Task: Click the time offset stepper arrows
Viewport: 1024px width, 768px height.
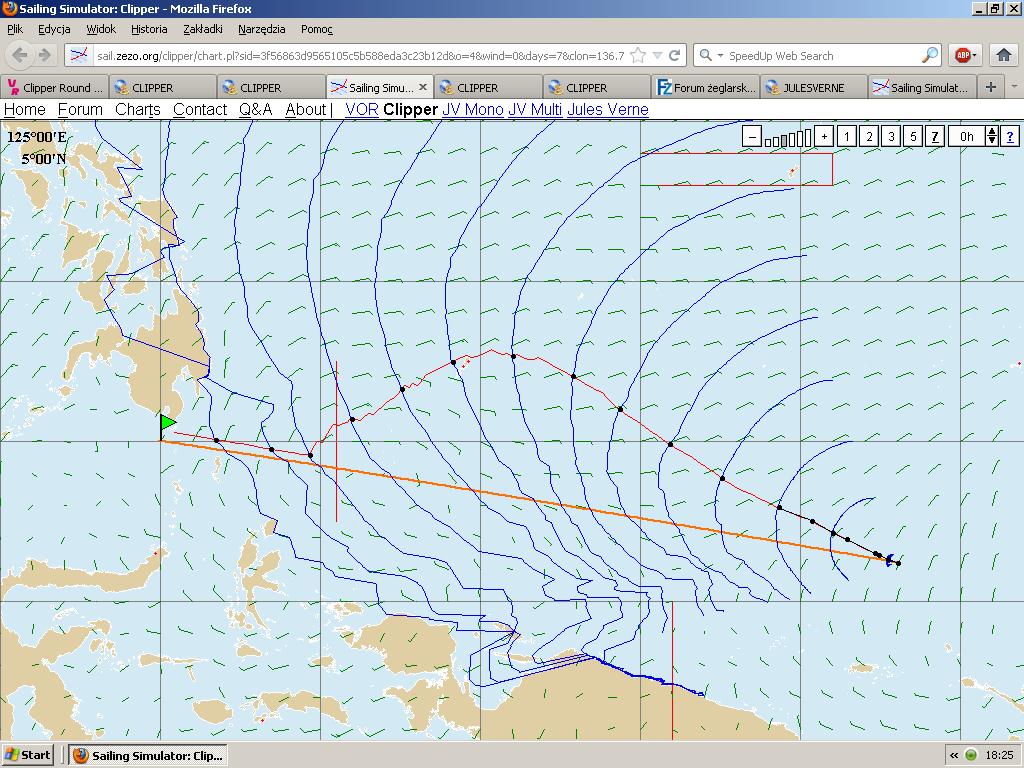Action: click(991, 137)
